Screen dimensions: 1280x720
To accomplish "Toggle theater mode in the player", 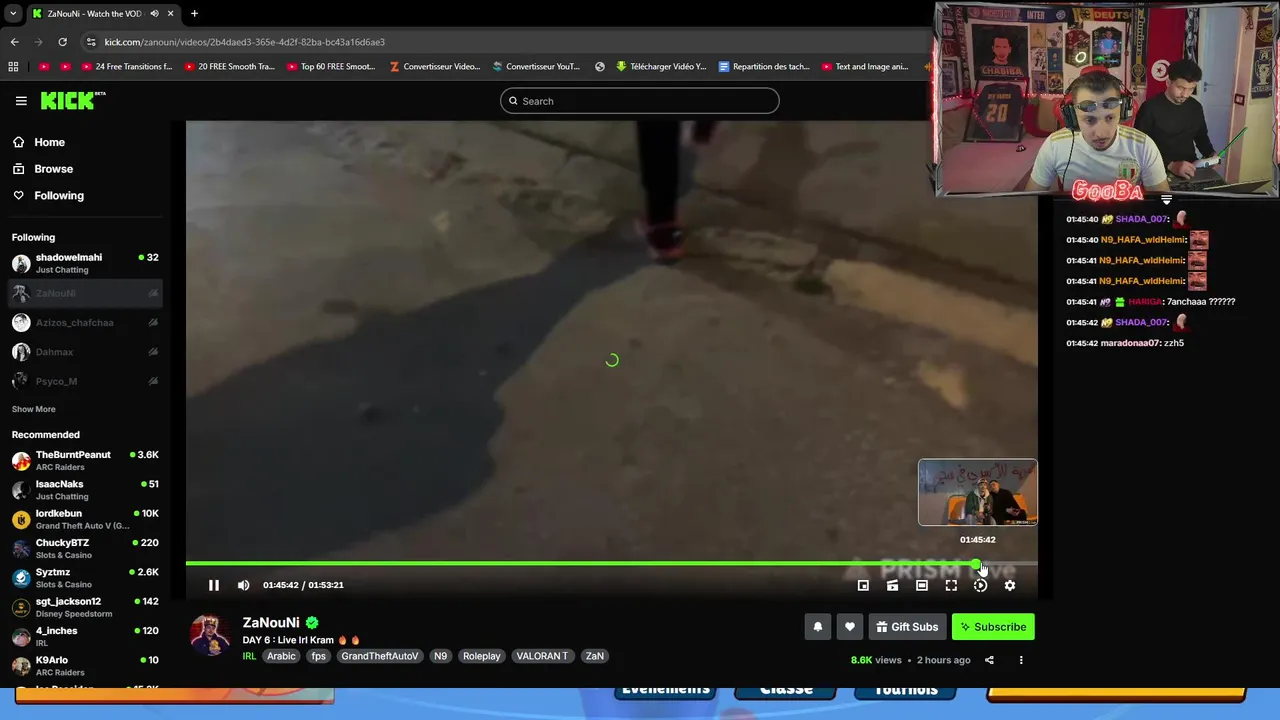I will tap(922, 585).
